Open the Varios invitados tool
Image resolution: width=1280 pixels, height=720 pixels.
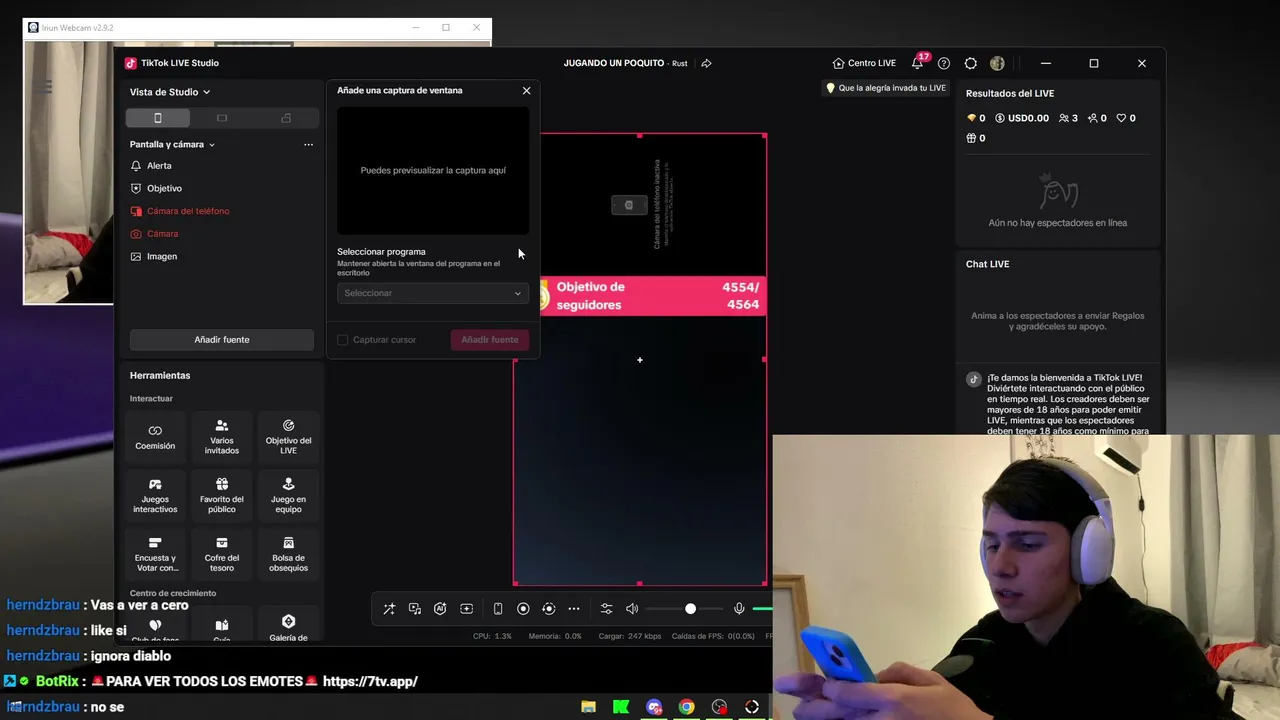(222, 437)
